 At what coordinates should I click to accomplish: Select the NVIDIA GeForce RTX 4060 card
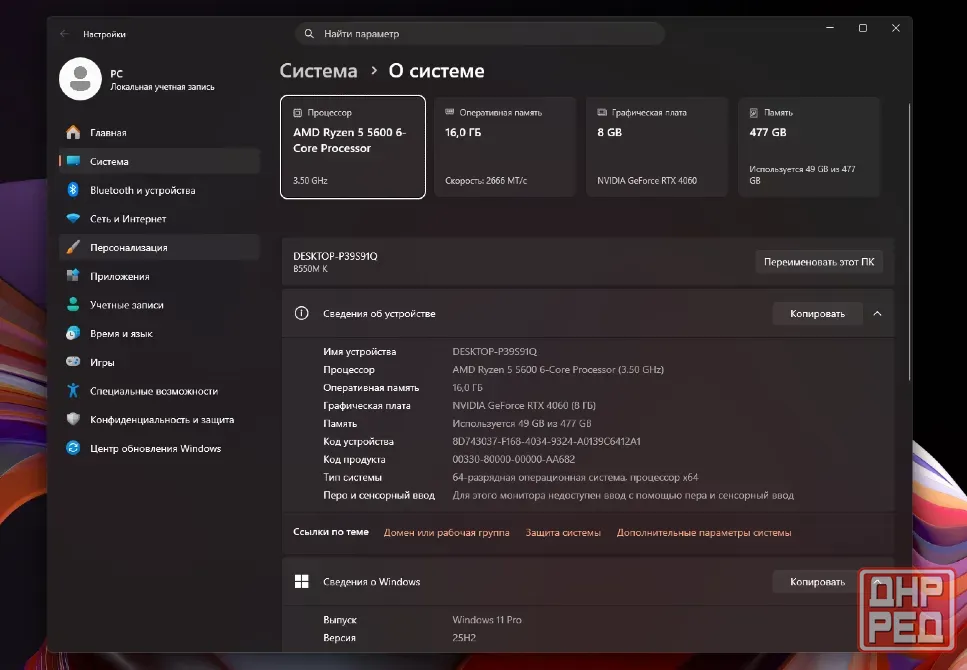point(657,147)
